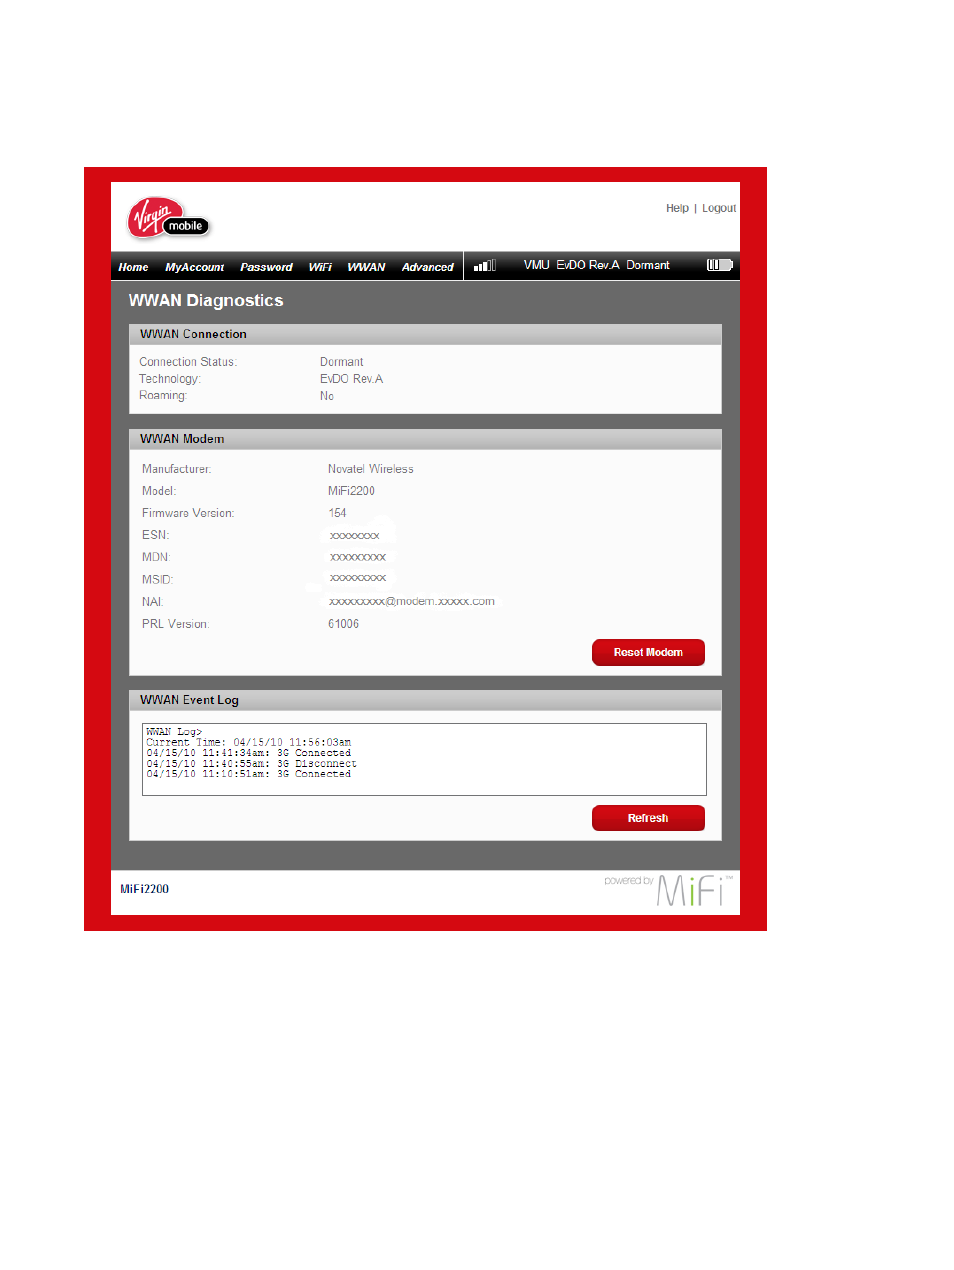Select the 11:10:51am 3G Connected log entry
The image size is (954, 1270).
[249, 774]
